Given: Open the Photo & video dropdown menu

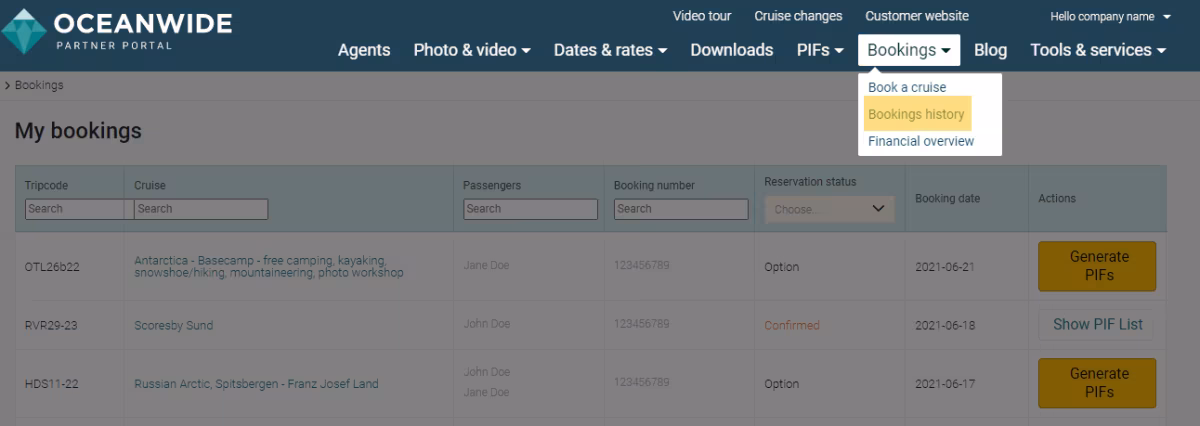Looking at the screenshot, I should [x=471, y=50].
